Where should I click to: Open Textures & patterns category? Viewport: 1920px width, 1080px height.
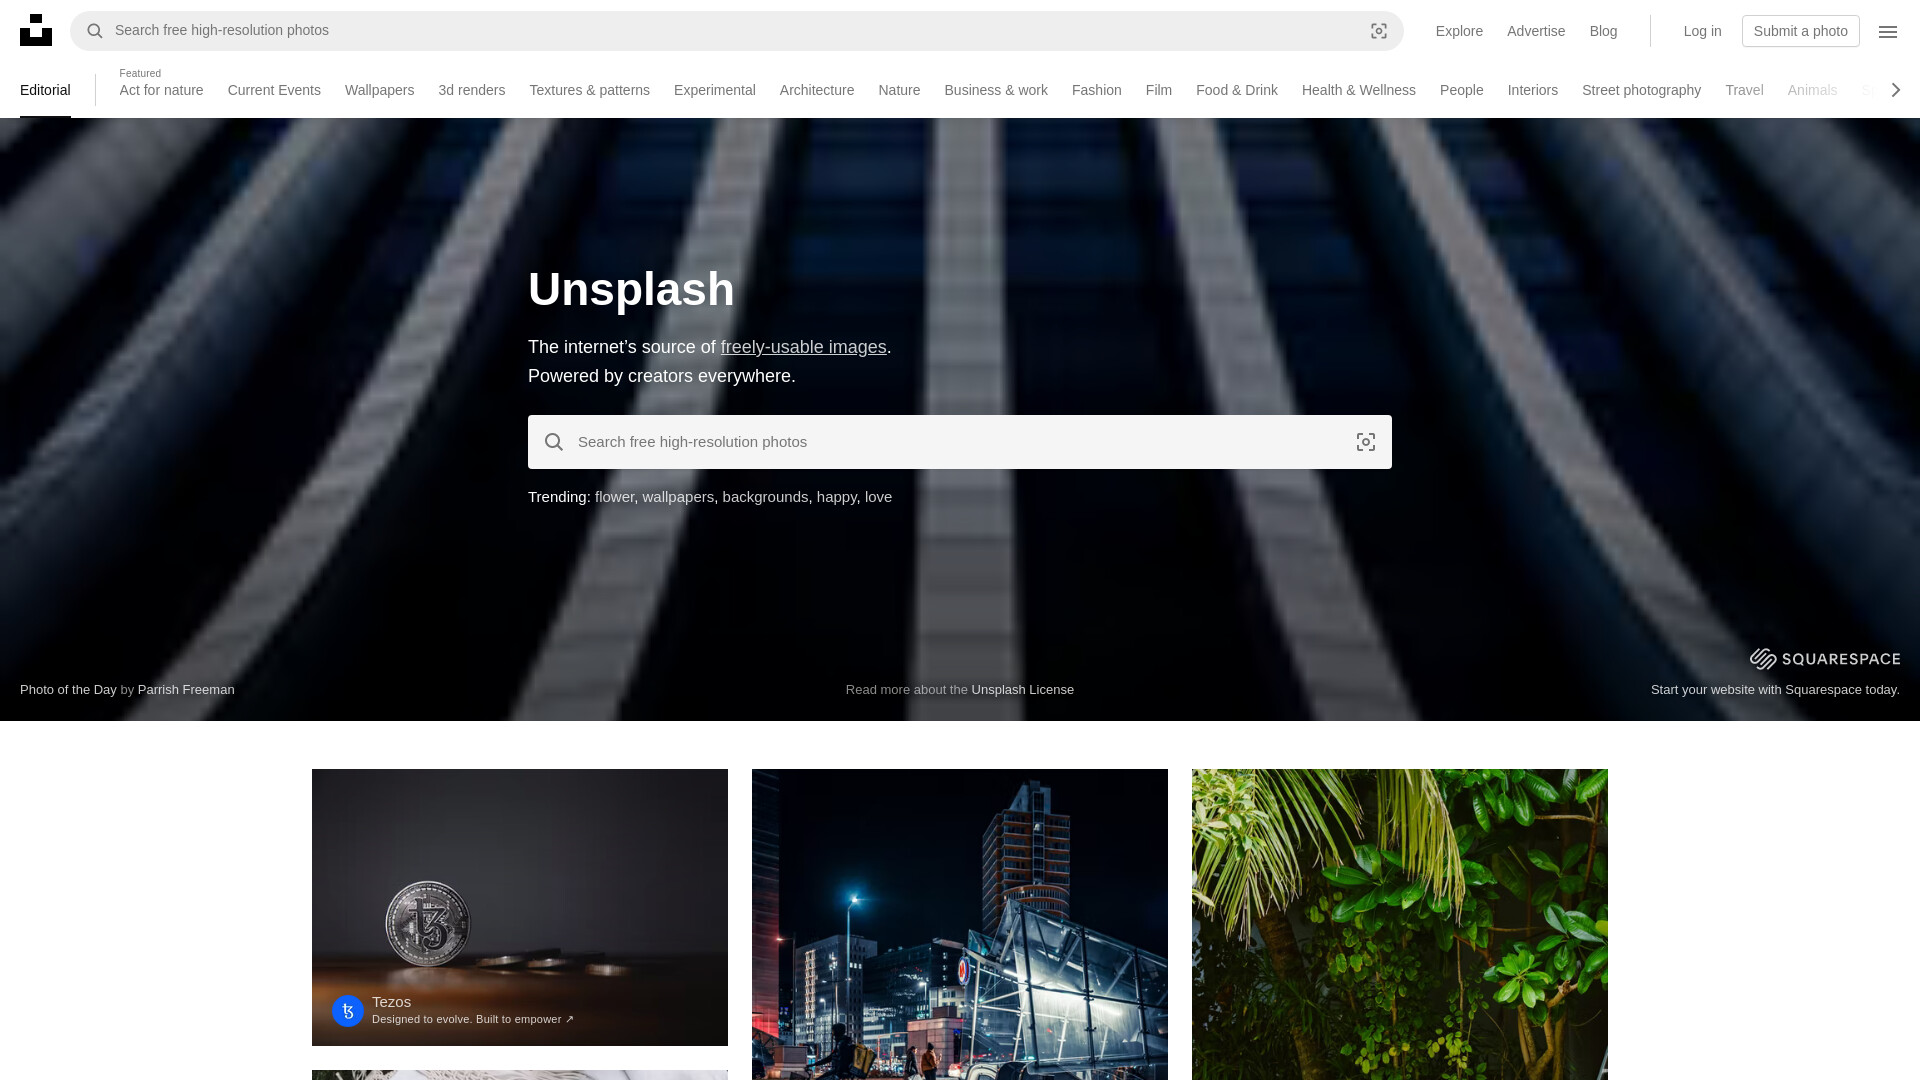tap(589, 90)
